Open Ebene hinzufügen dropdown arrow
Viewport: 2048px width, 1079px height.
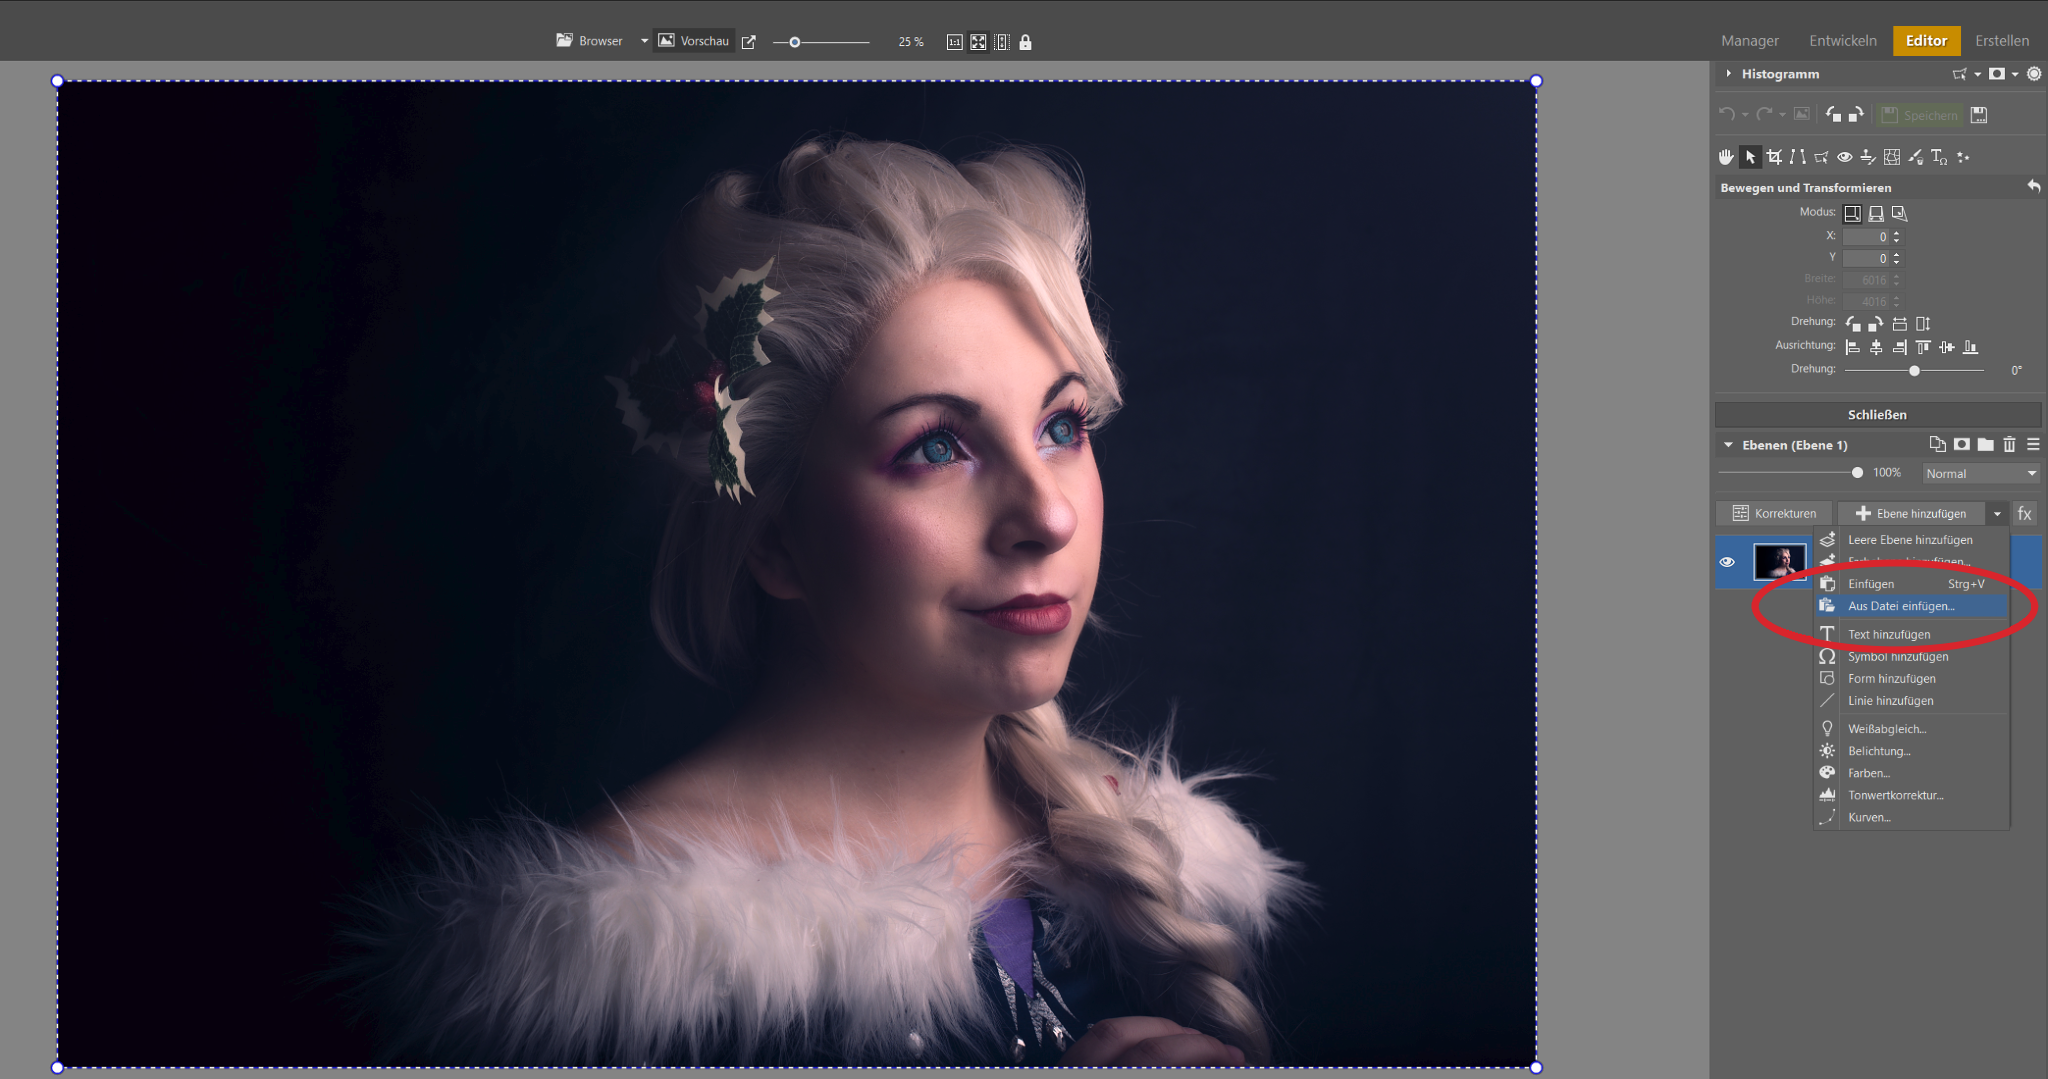point(1997,514)
